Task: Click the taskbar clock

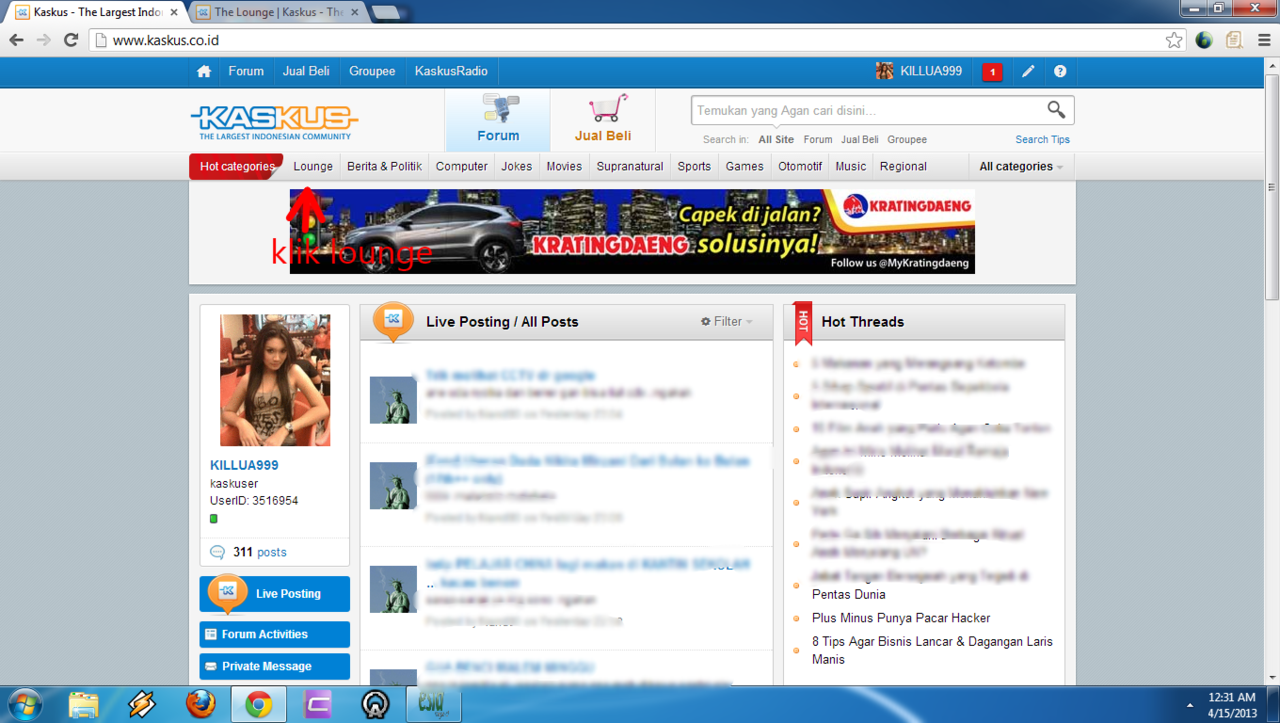Action: click(x=1231, y=705)
